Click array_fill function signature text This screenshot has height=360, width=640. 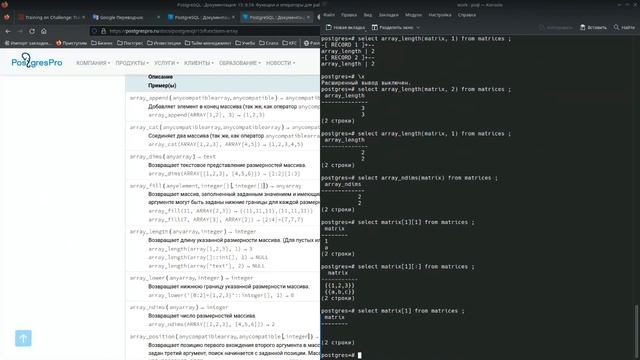point(216,186)
